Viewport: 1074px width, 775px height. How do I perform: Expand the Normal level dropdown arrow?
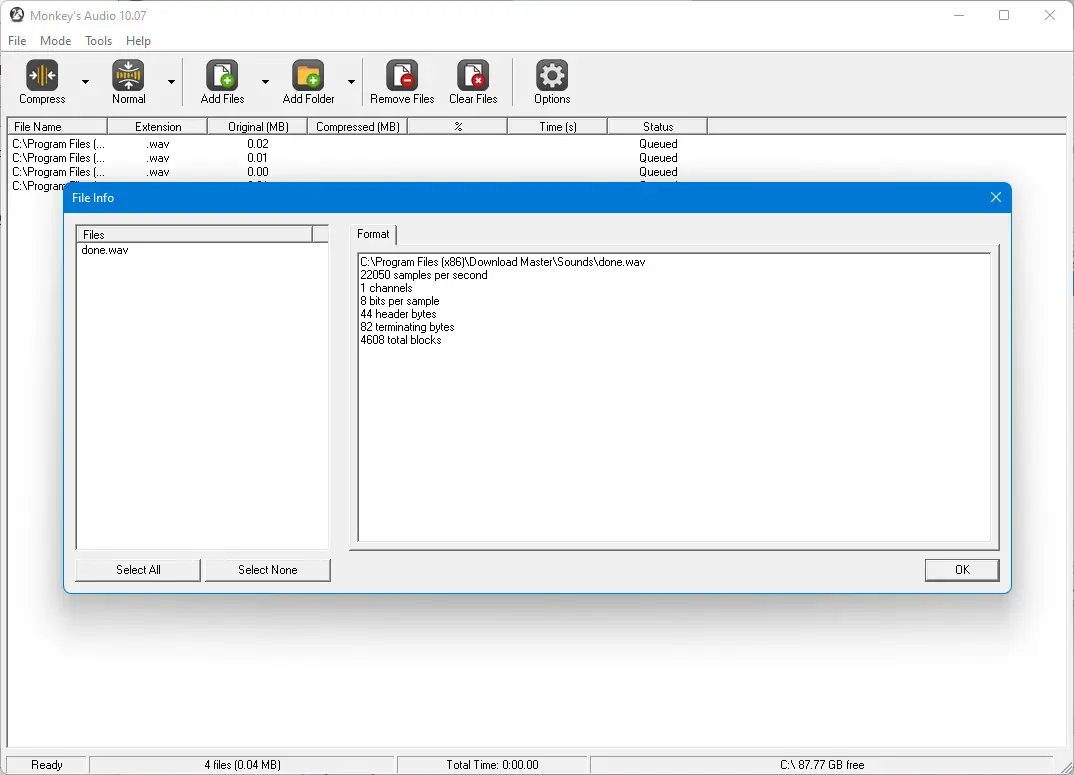coord(171,82)
